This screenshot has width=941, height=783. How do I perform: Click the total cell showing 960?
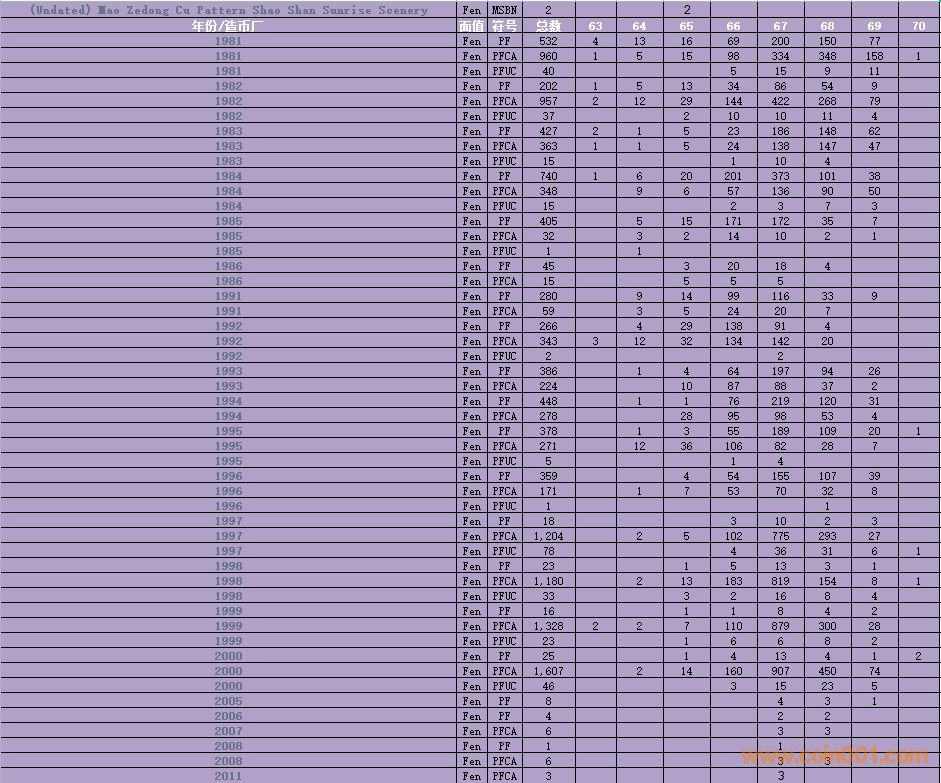tap(548, 56)
